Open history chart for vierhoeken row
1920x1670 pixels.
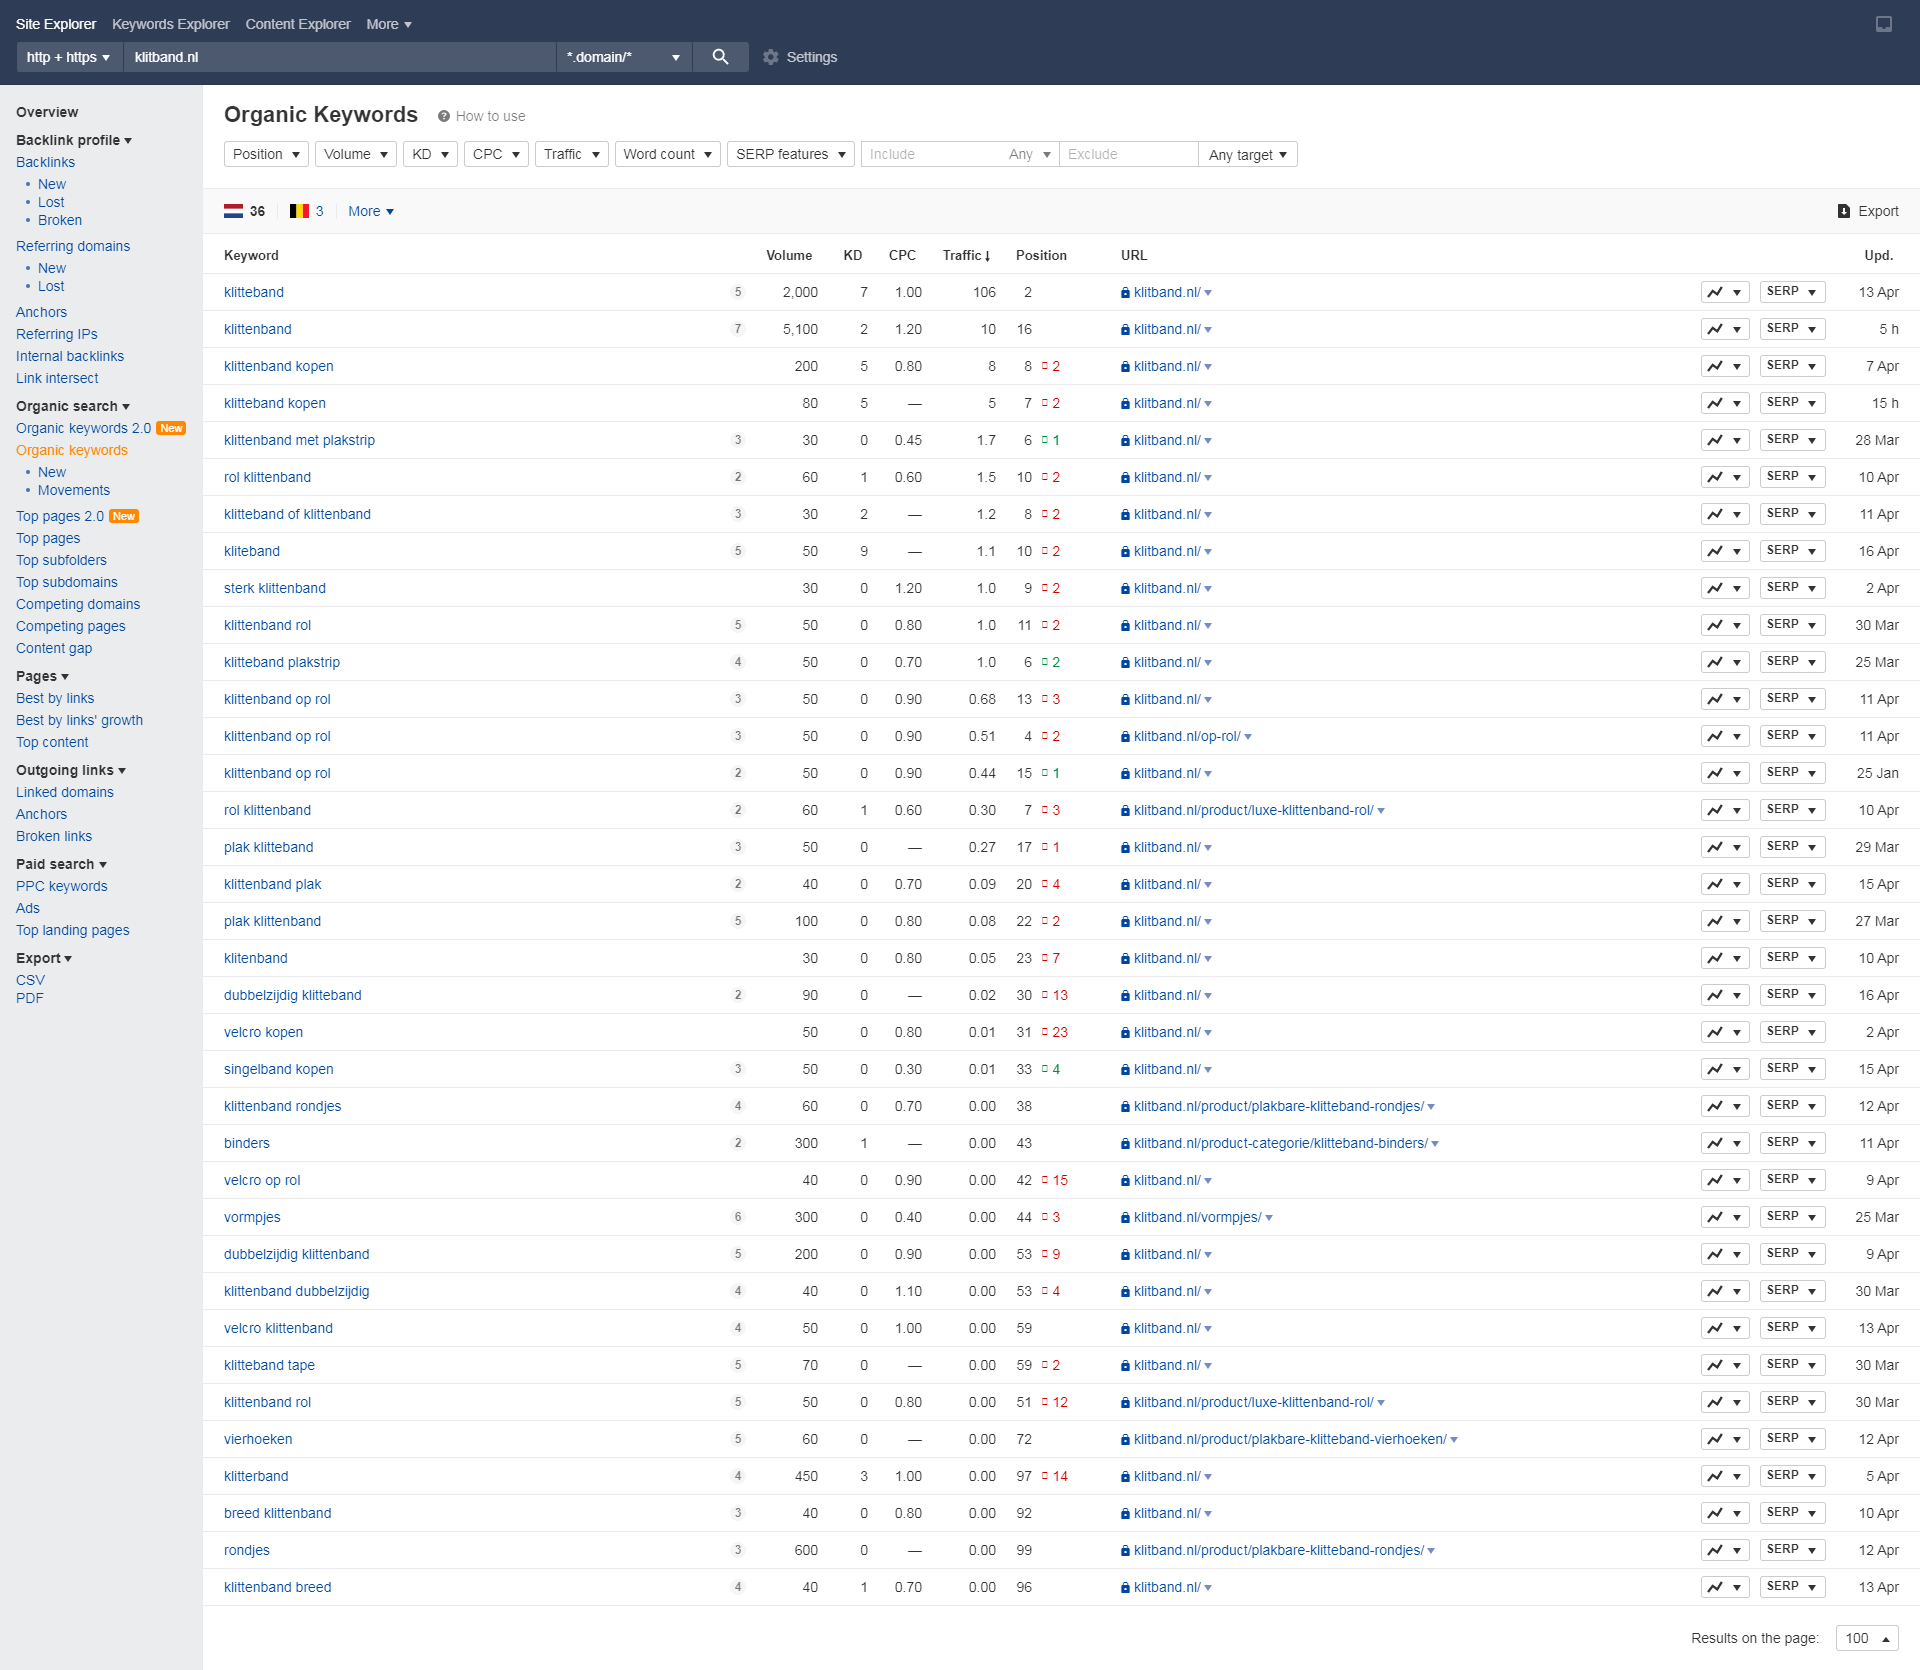point(1725,1439)
